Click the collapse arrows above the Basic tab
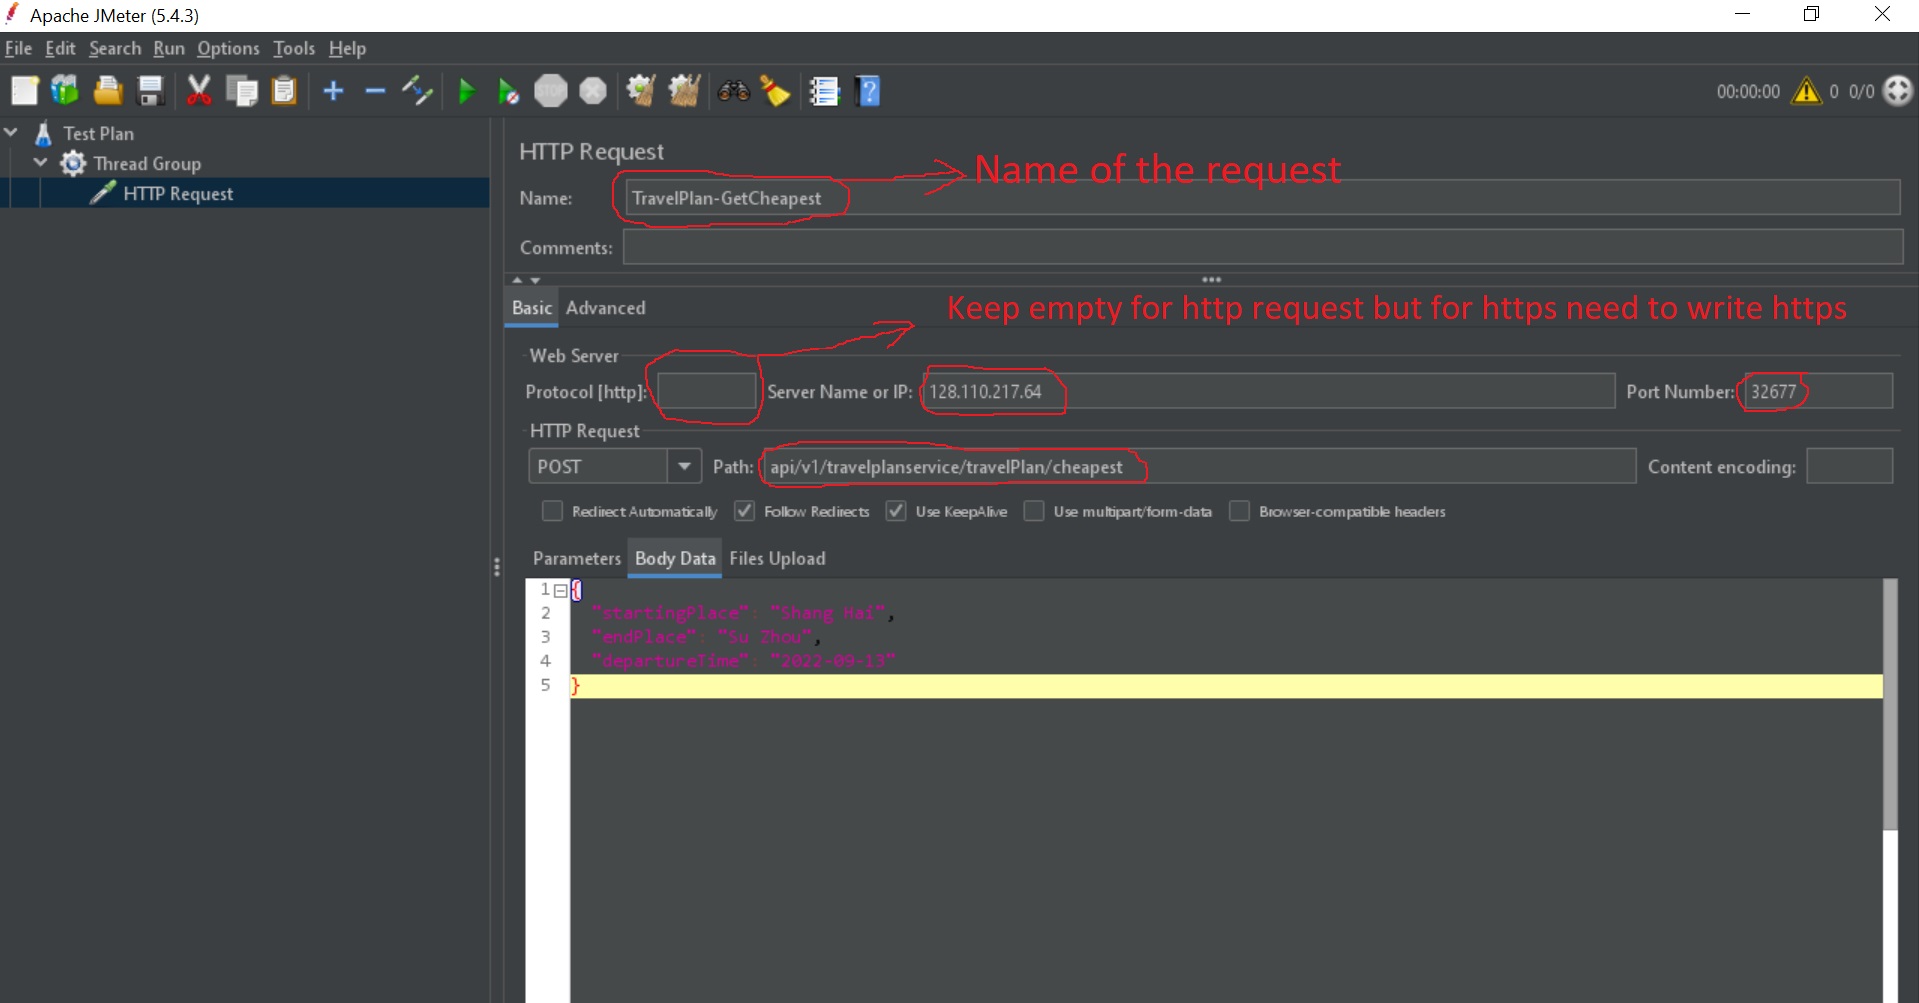The image size is (1919, 1003). tap(526, 280)
